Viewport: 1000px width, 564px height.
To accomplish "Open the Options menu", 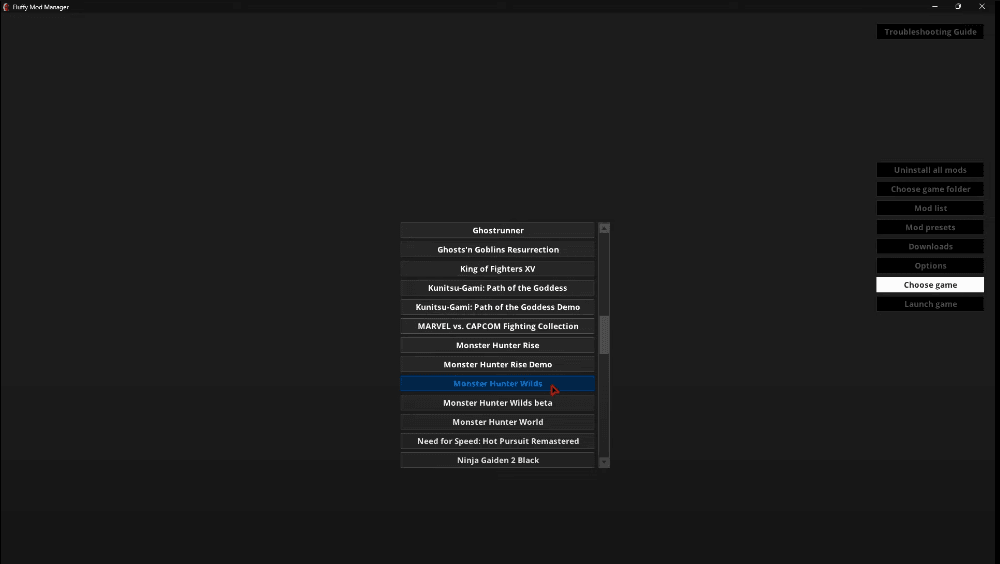I will click(x=930, y=265).
